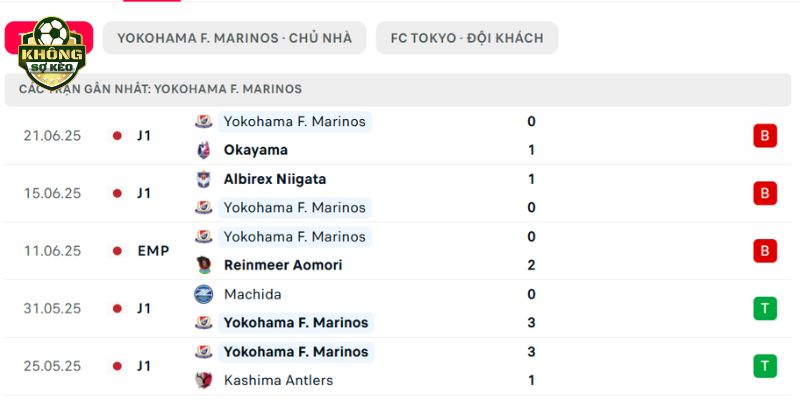This screenshot has width=800, height=400.
Task: Click the Machida round blue crest
Action: tap(204, 294)
